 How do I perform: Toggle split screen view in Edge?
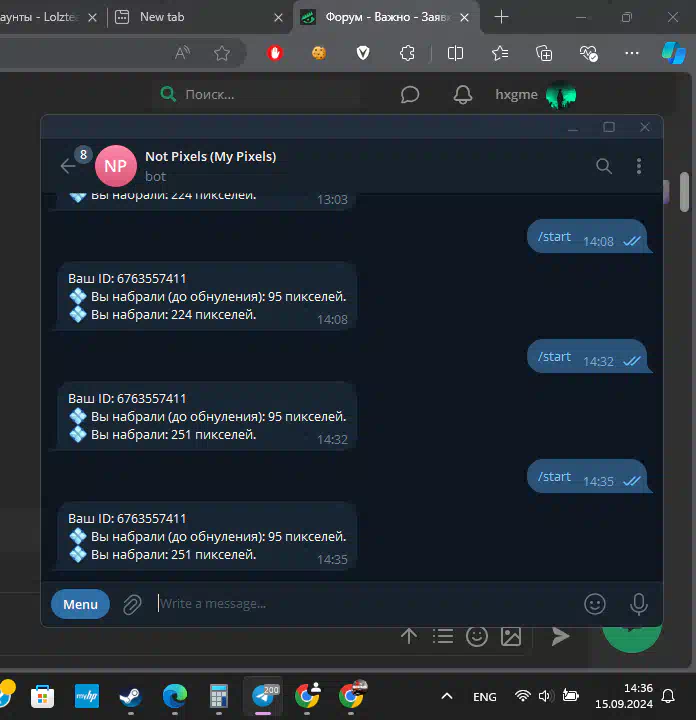pyautogui.click(x=455, y=53)
